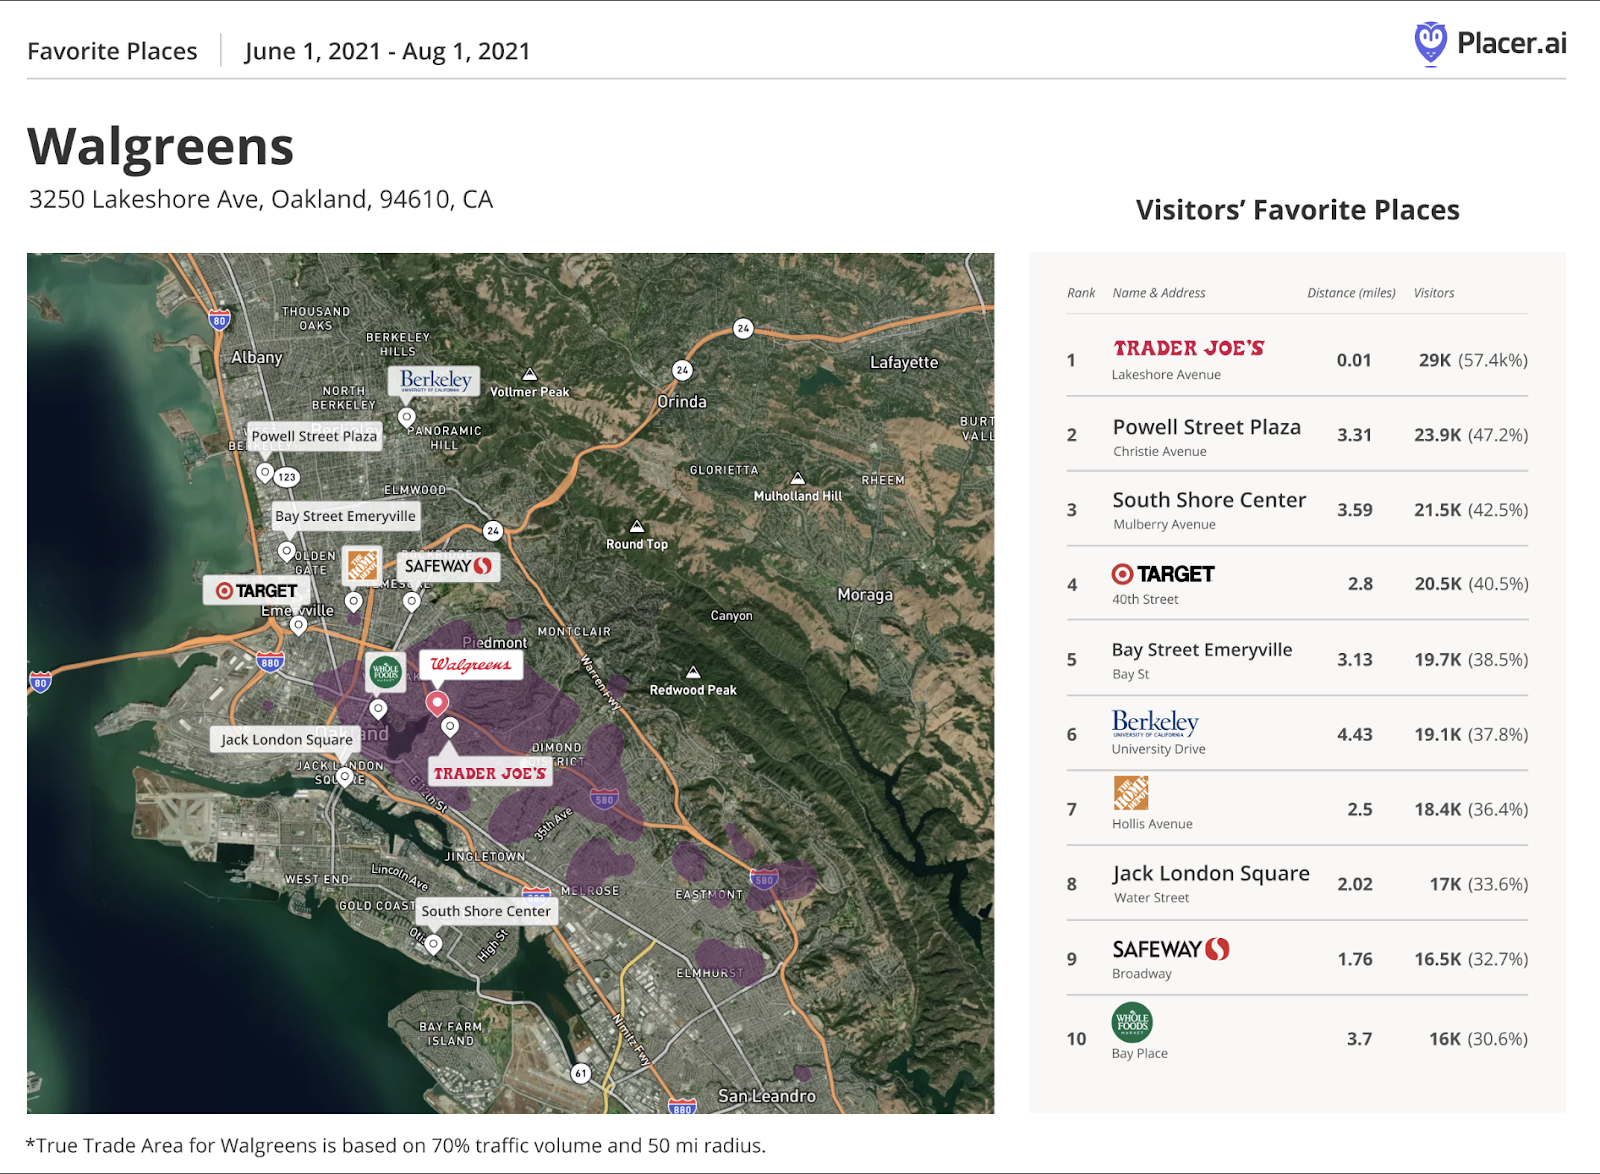Click the Whole Foods icon at rank 10
The height and width of the screenshot is (1174, 1600).
pyautogui.click(x=1131, y=1023)
